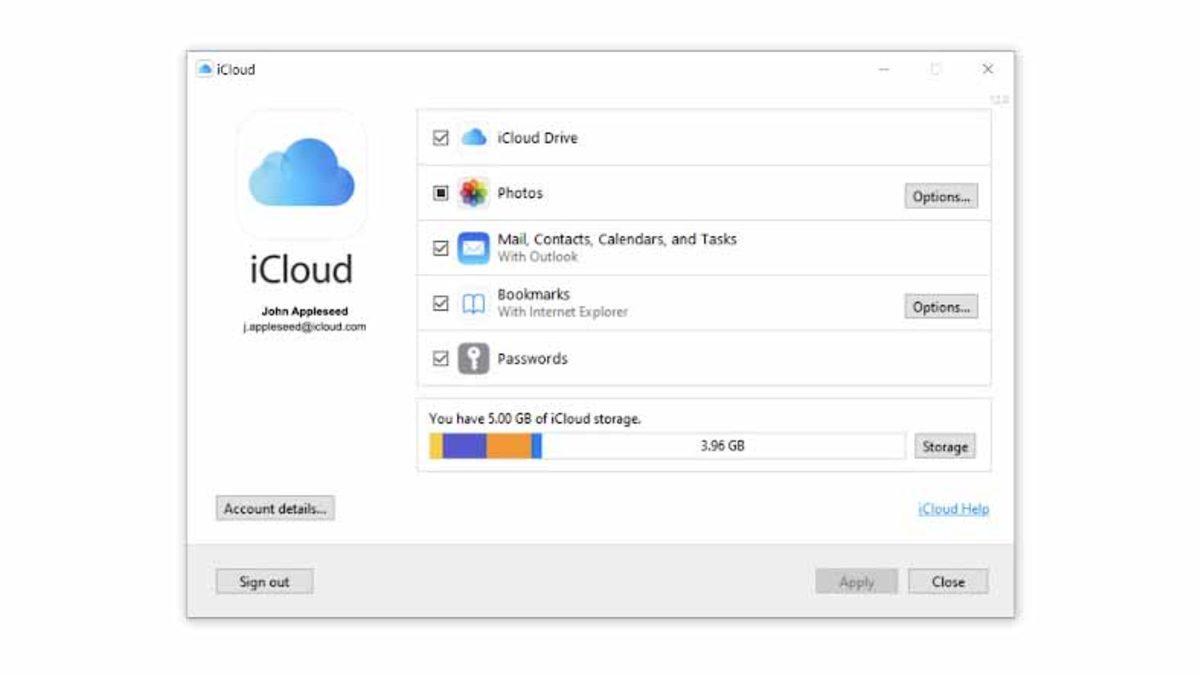Click the iCloud storage usage bar
The width and height of the screenshot is (1200, 675).
tap(670, 444)
